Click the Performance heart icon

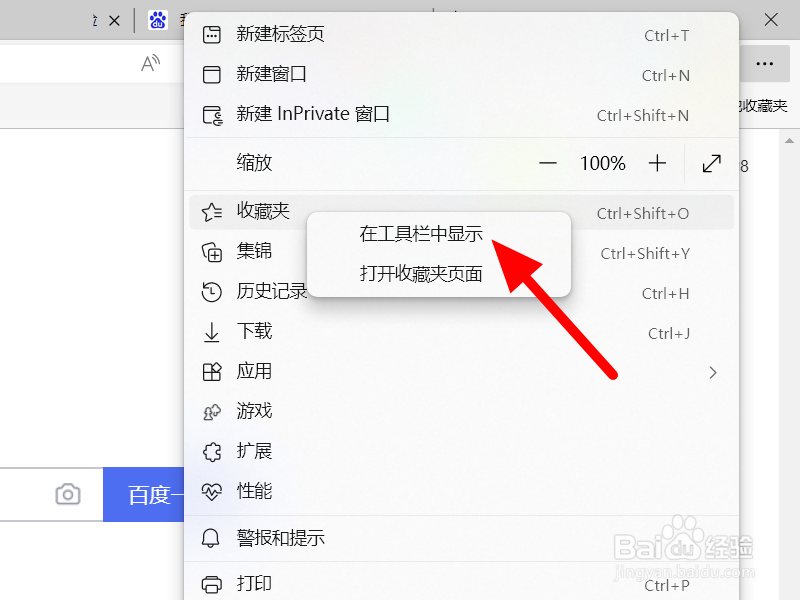pyautogui.click(x=212, y=492)
